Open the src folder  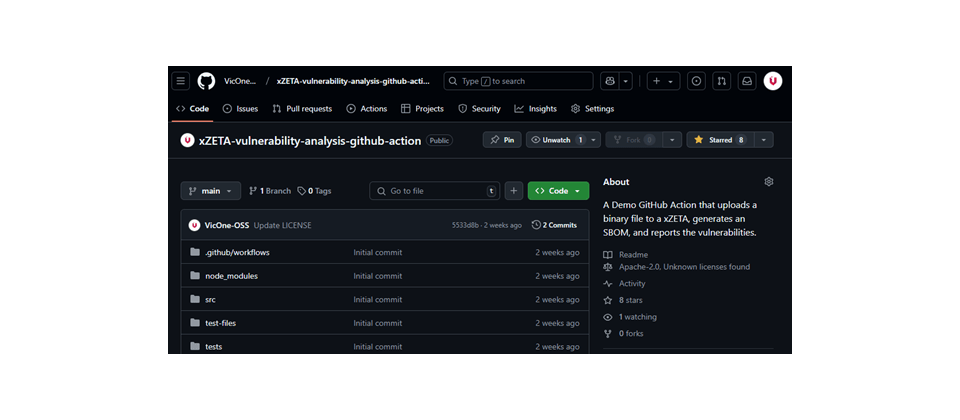point(210,299)
